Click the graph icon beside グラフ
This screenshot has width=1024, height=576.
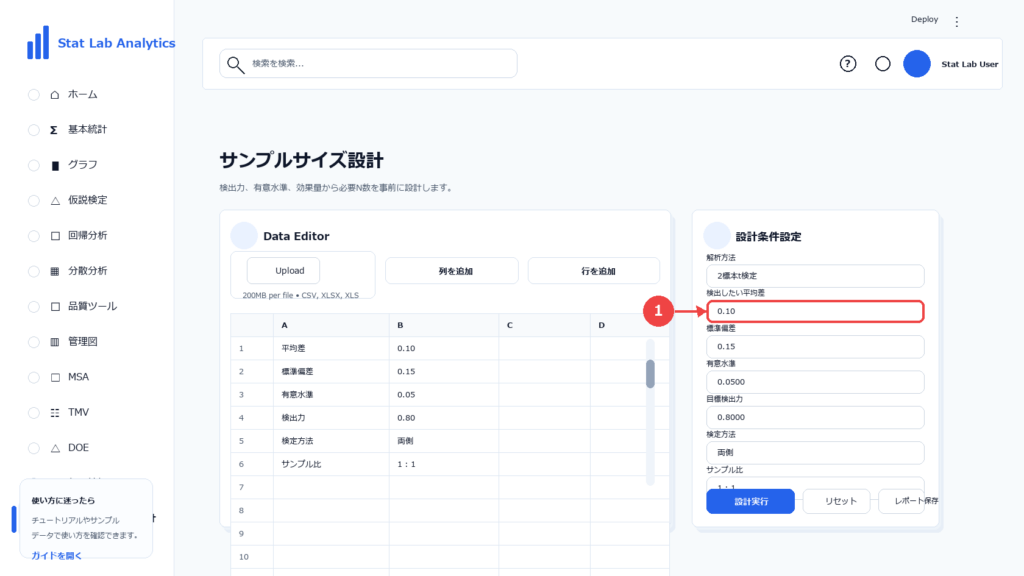55,165
